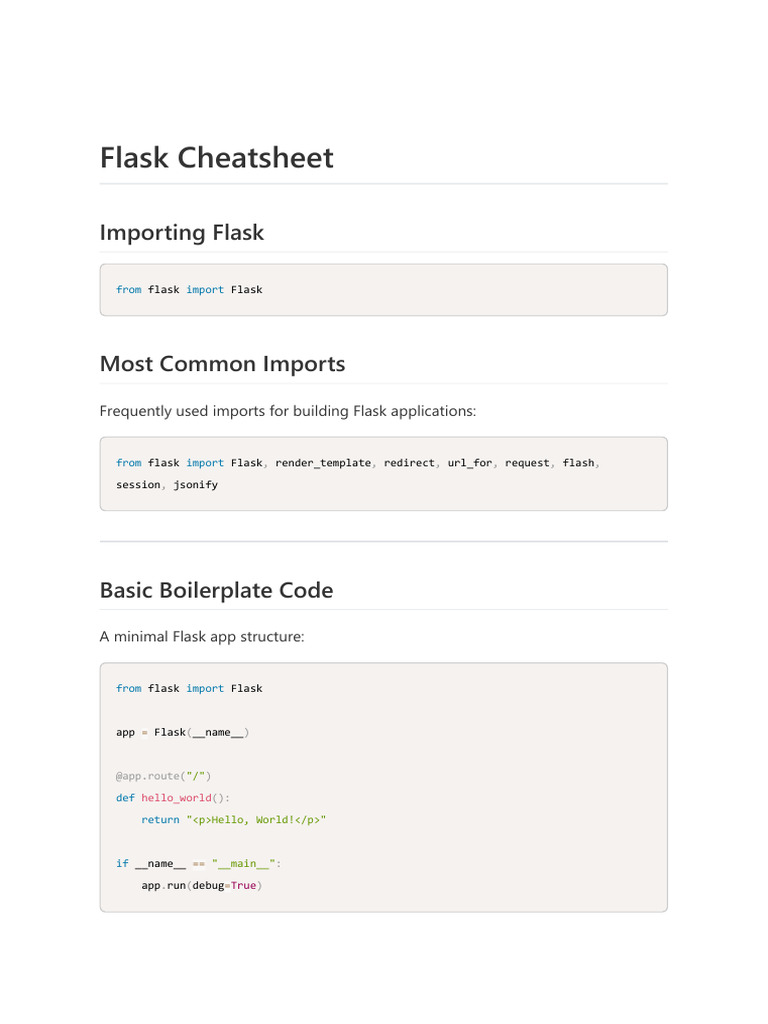
Task: Click the Most Common Imports heading
Action: [x=222, y=364]
